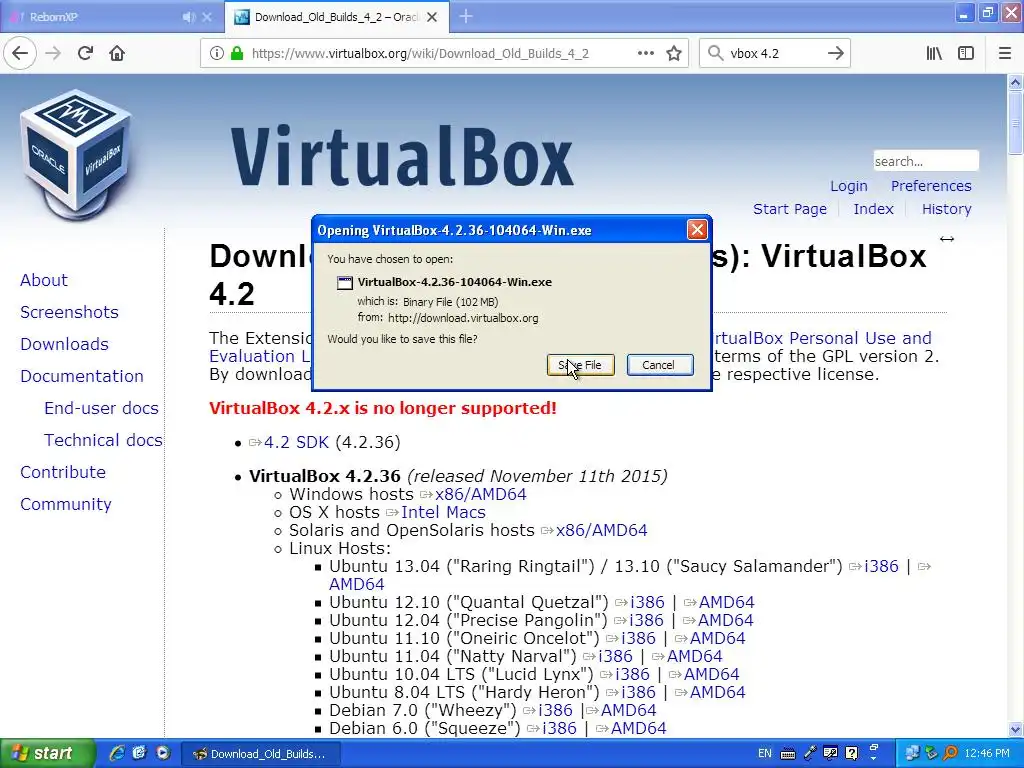Click the vbox 4.2 search field

point(774,54)
